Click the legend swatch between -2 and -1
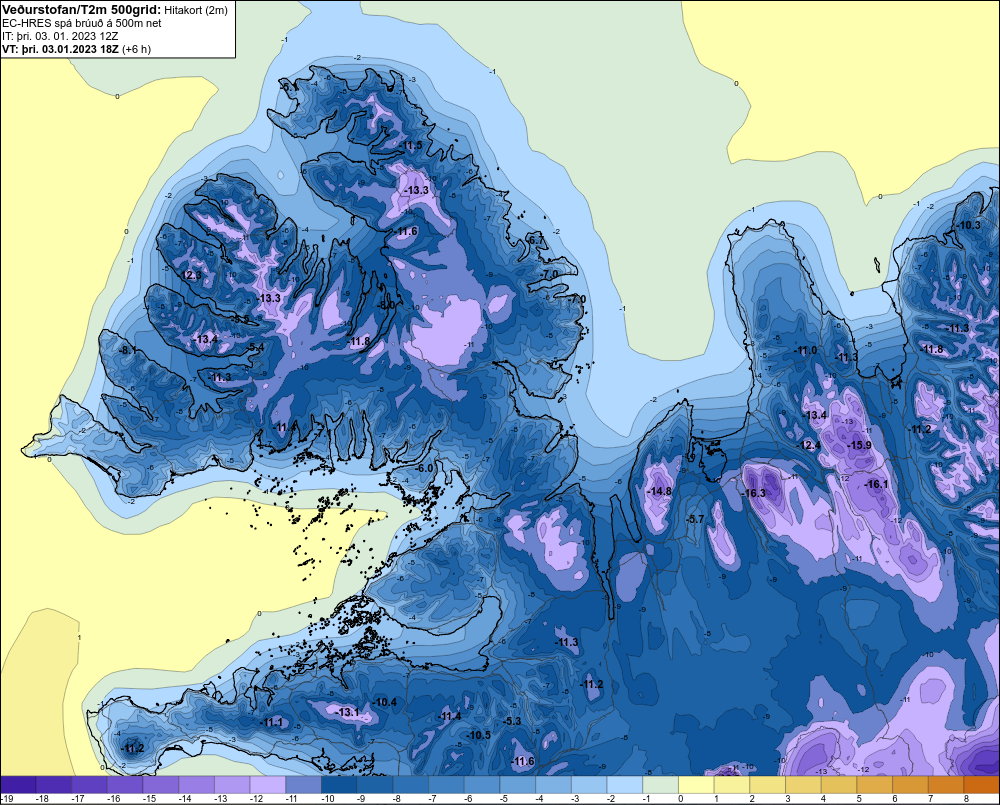This screenshot has width=1000, height=805. point(626,785)
